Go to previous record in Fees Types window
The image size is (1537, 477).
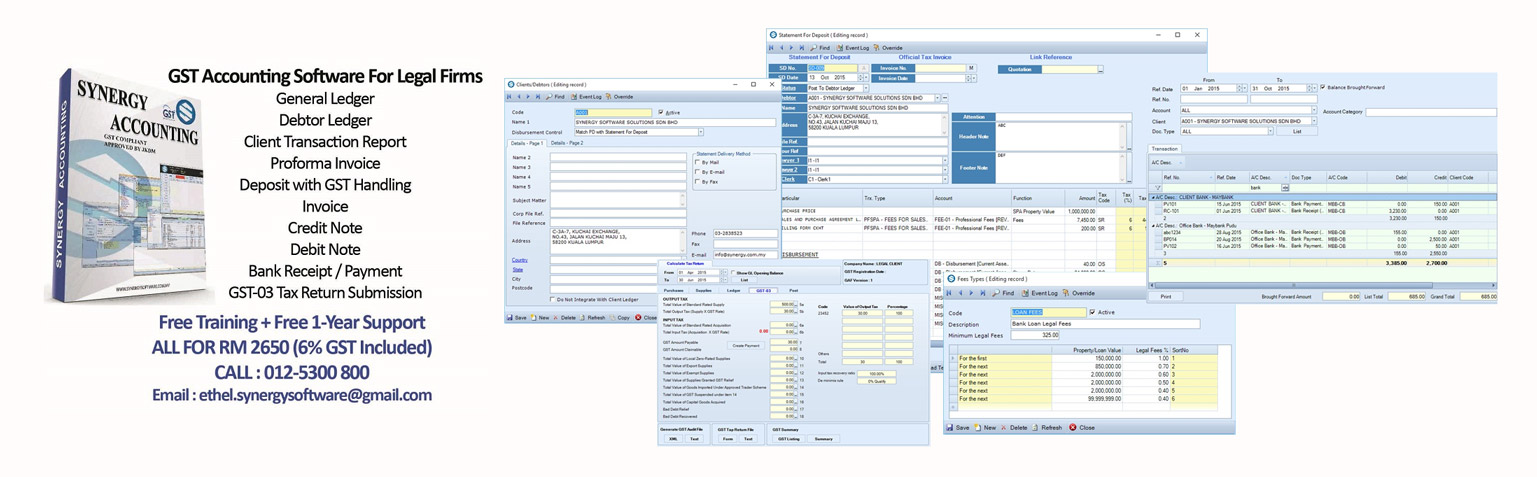click(959, 293)
